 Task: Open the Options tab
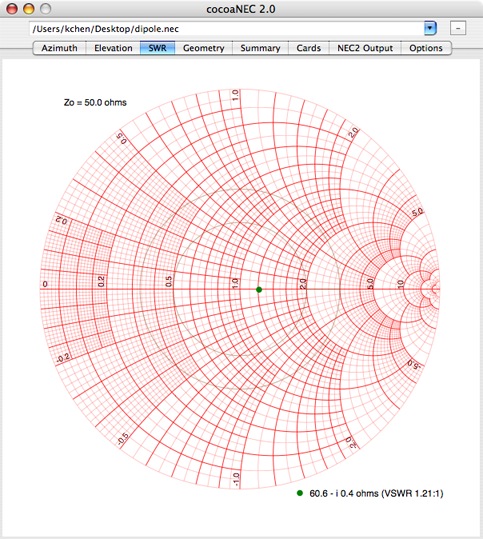[426, 48]
